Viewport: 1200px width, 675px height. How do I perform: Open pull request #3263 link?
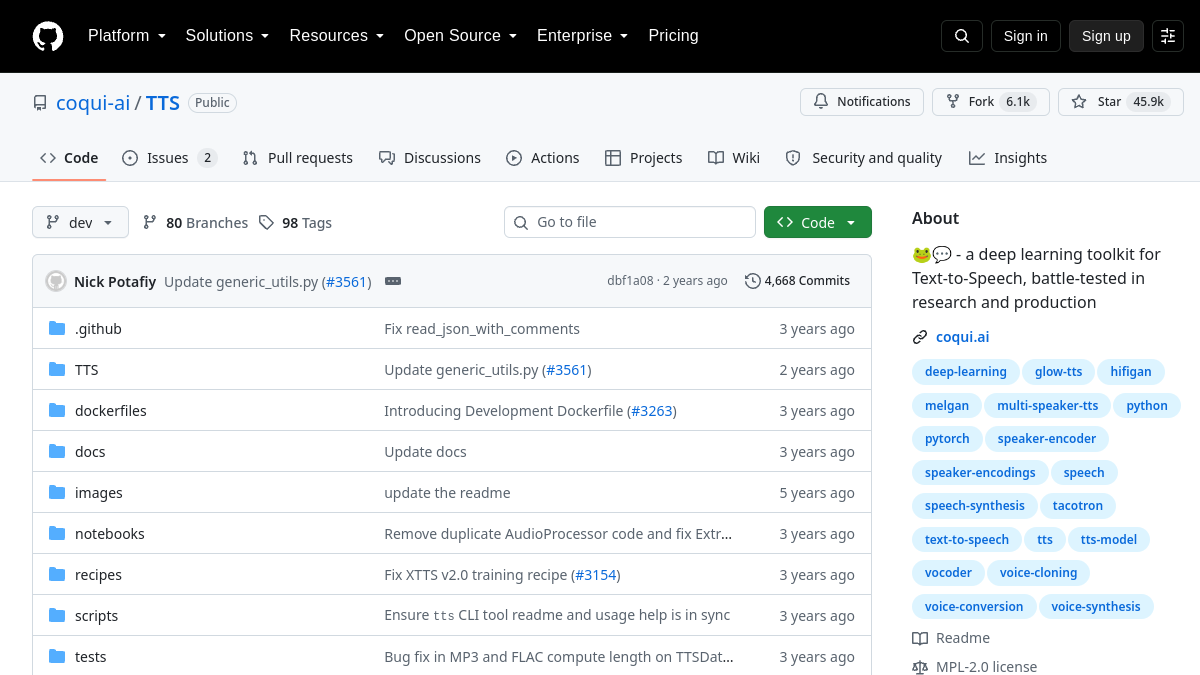click(x=652, y=411)
